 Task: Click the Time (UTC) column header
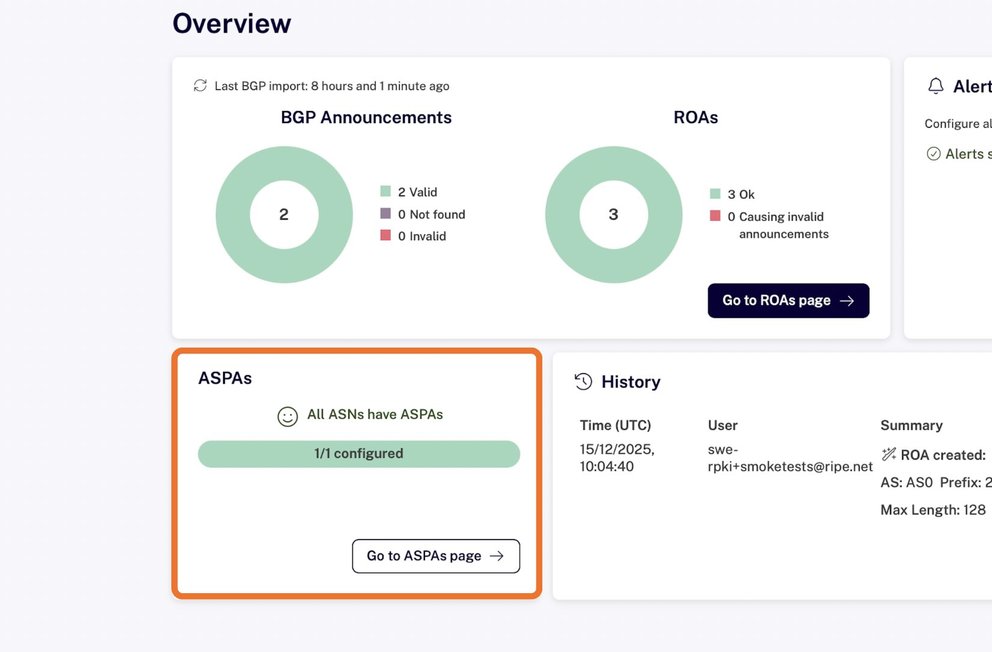tap(615, 425)
